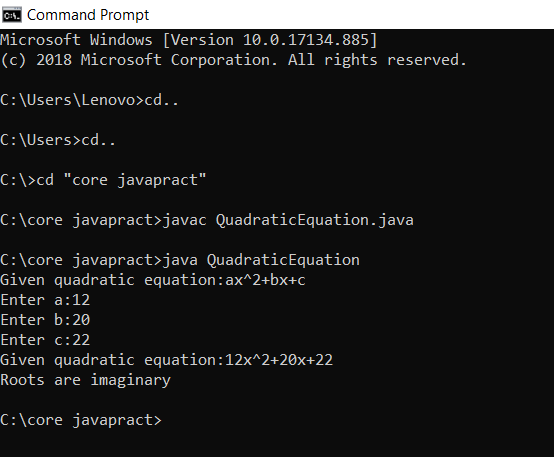Click the empty title bar area right of title
555x457 pixels.
pyautogui.click(x=350, y=15)
